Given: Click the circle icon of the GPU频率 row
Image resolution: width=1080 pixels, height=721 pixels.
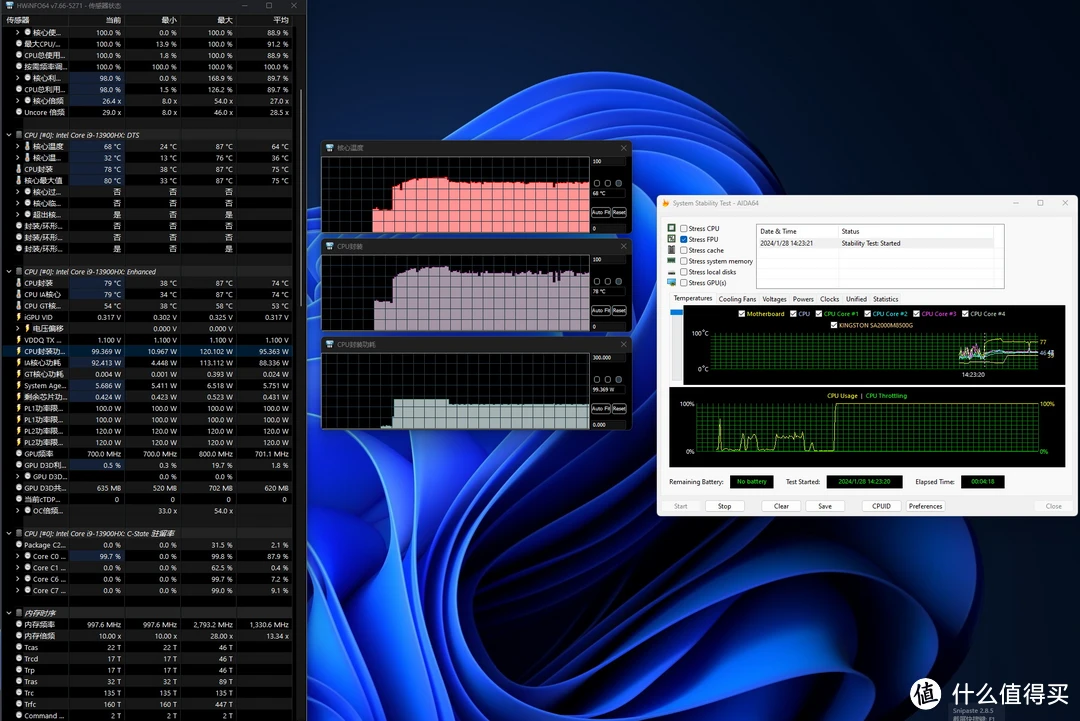Looking at the screenshot, I should (x=19, y=454).
